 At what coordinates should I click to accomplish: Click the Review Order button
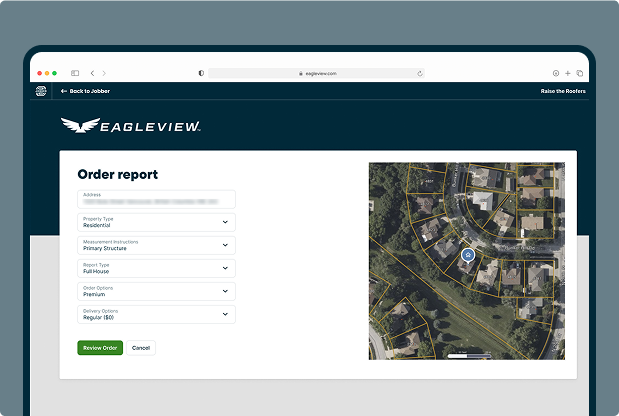point(100,348)
